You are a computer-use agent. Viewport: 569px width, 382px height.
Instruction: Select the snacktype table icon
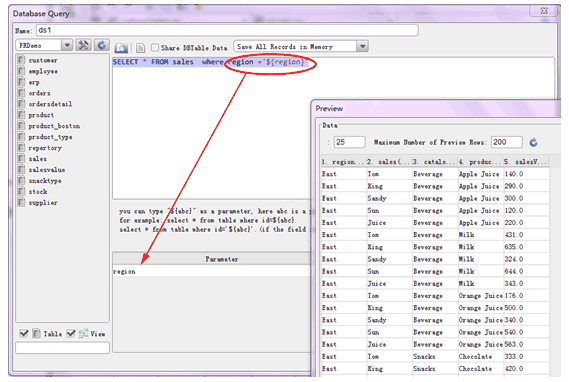pyautogui.click(x=21, y=180)
